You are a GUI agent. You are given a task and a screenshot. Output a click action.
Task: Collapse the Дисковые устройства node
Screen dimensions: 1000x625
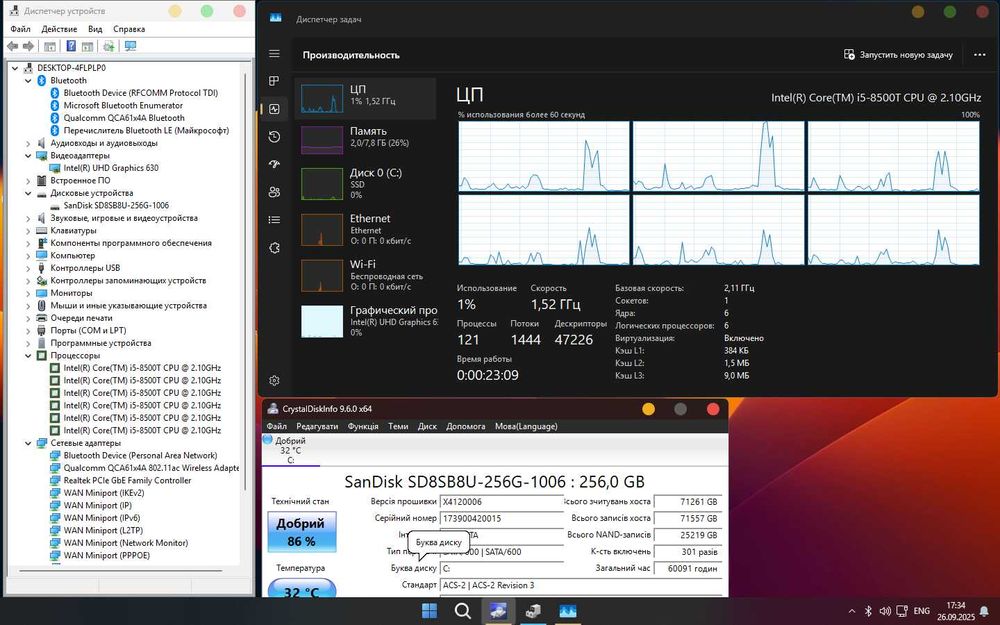point(28,193)
